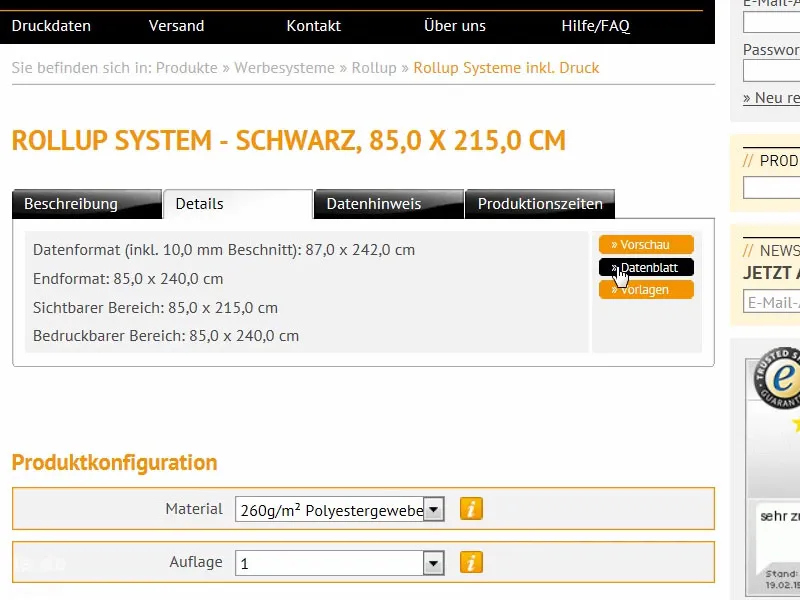
Task: Open the Kontakt menu
Action: [x=313, y=26]
